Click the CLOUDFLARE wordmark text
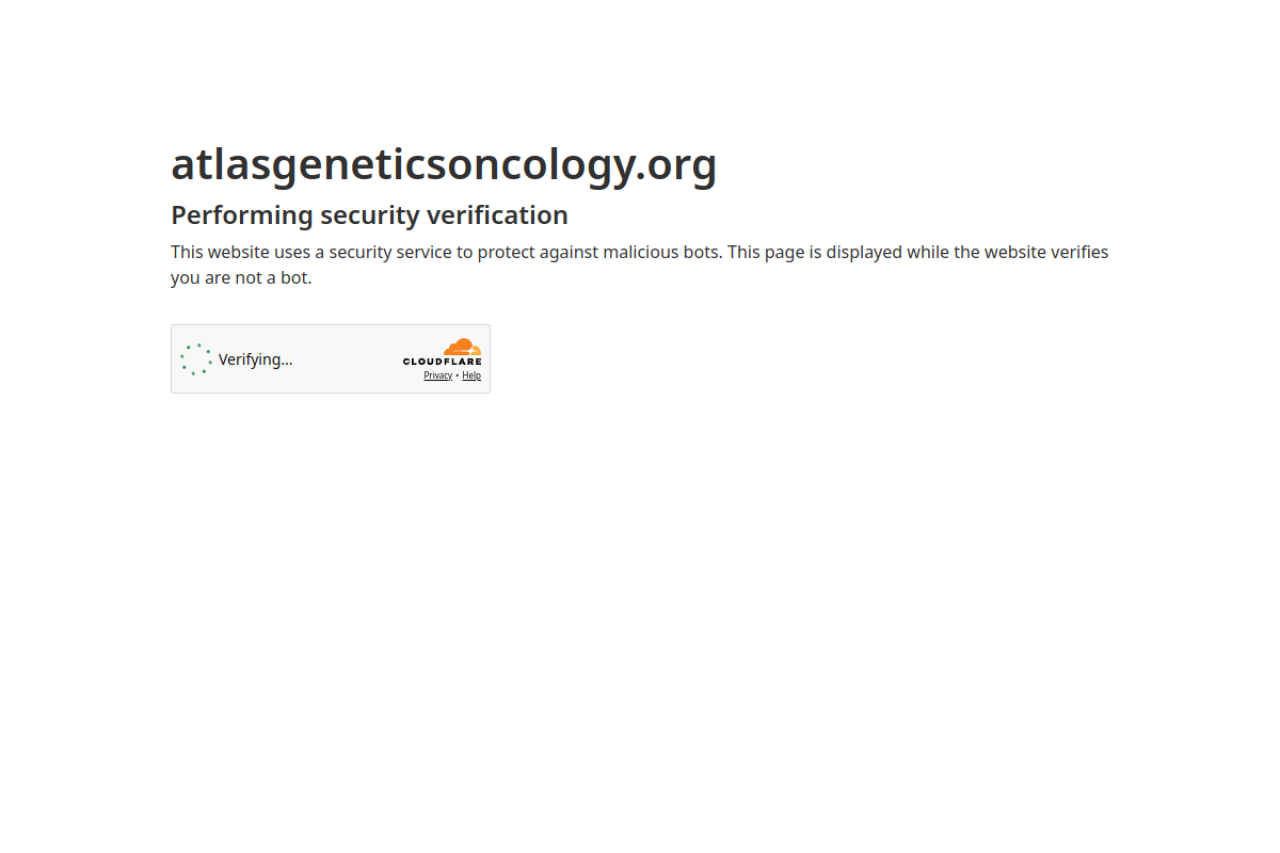 click(x=442, y=362)
